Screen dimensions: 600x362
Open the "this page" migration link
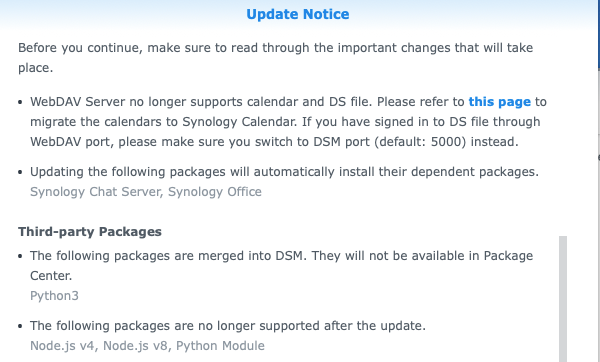(499, 102)
